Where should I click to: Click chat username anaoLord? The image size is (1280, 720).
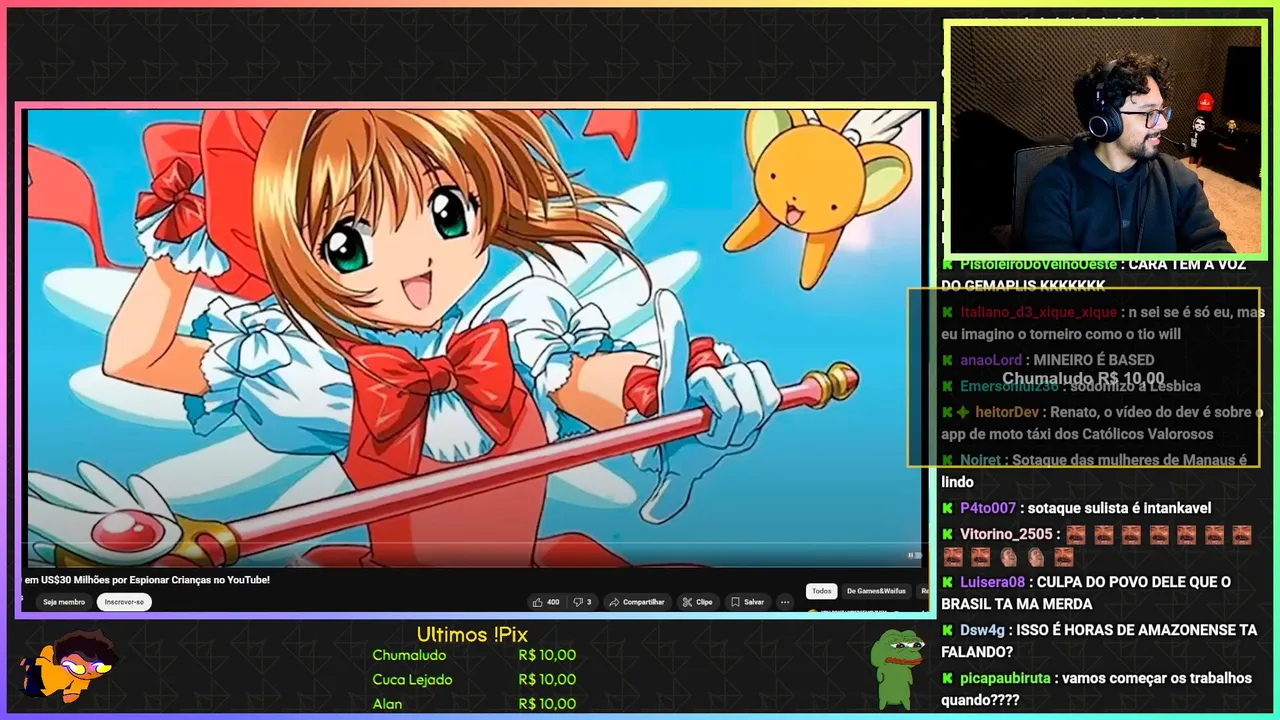tap(991, 360)
